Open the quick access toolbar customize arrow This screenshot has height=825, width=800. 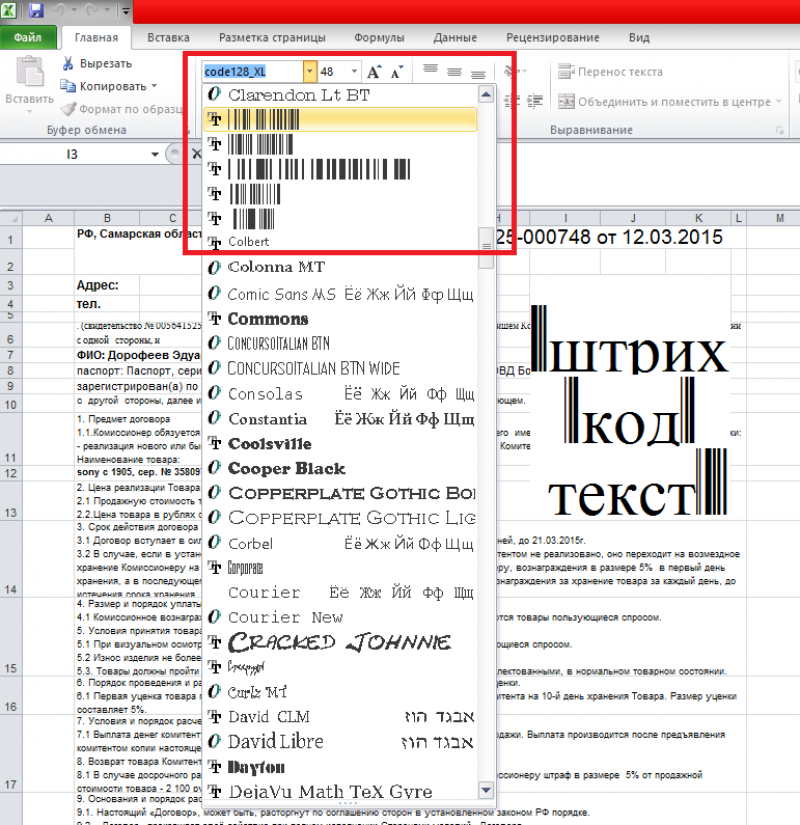click(x=126, y=11)
